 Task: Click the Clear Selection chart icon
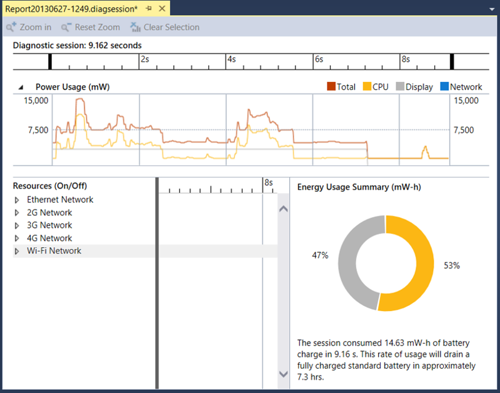[135, 27]
